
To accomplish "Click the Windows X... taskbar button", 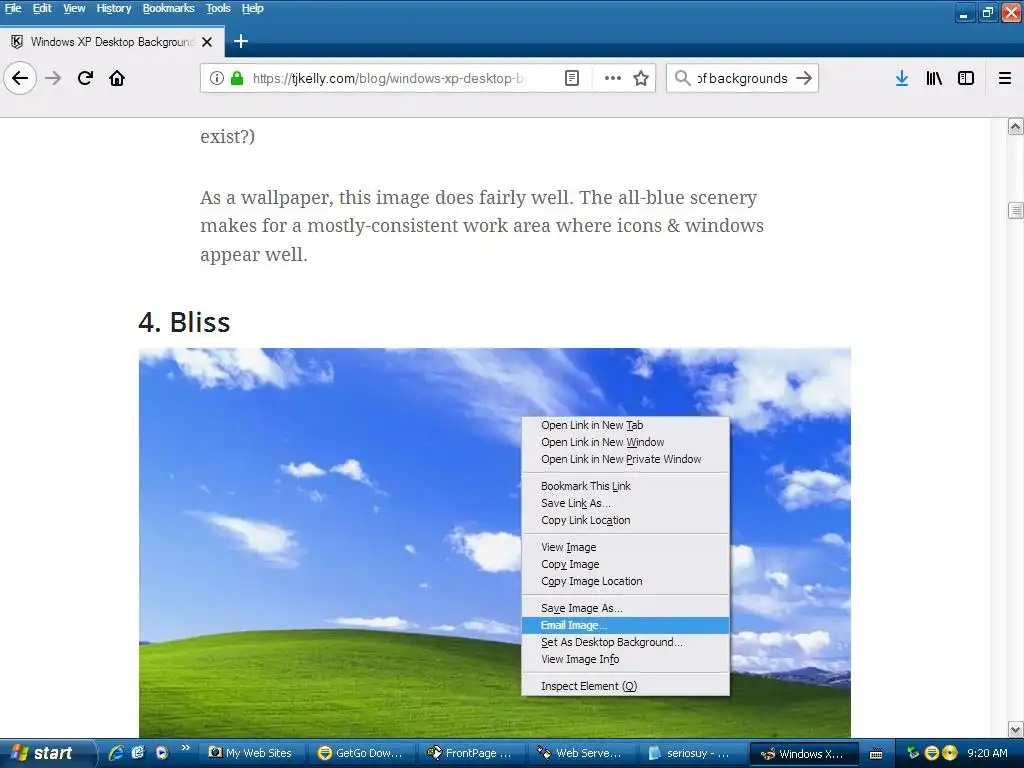I will (x=803, y=753).
